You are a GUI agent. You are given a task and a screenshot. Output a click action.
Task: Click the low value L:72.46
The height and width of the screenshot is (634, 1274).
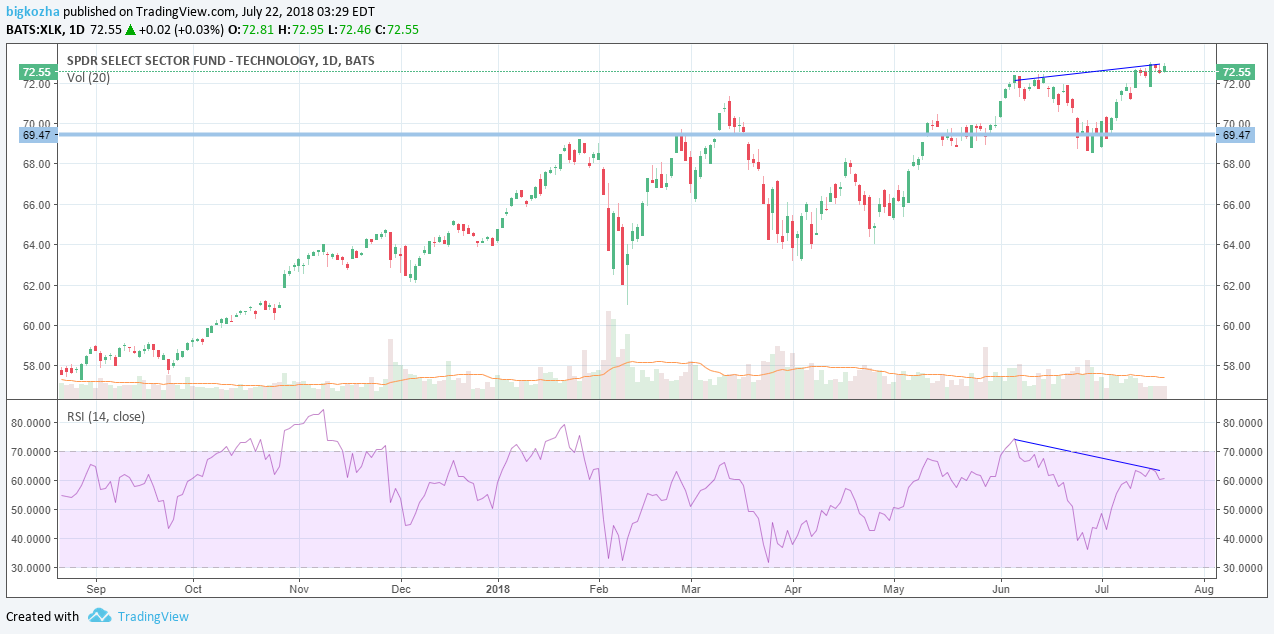tap(351, 30)
